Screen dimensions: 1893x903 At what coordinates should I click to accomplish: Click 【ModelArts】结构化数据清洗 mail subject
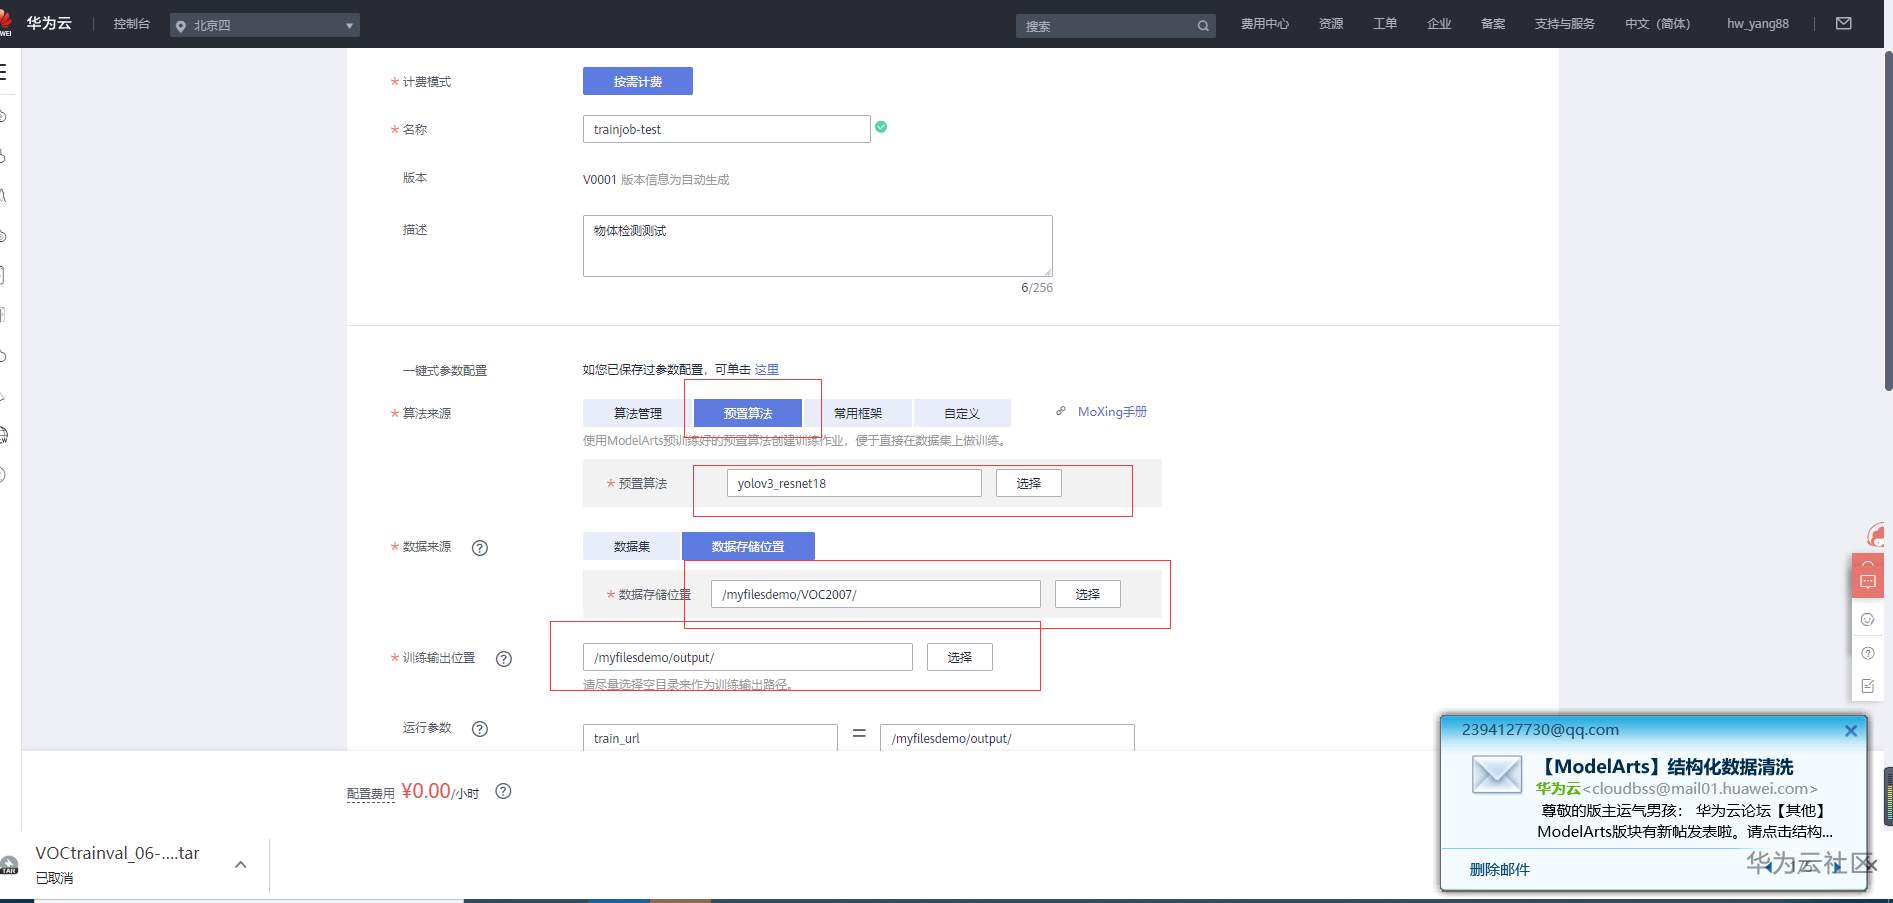1665,767
